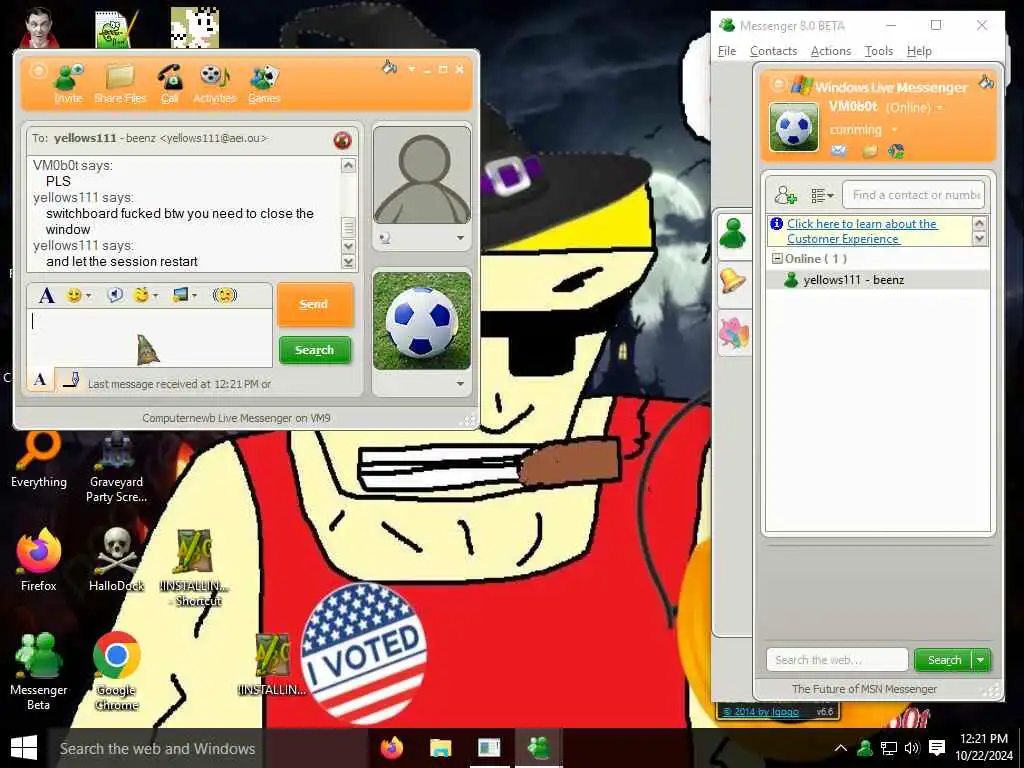
Task: Send the chat message
Action: (x=315, y=304)
